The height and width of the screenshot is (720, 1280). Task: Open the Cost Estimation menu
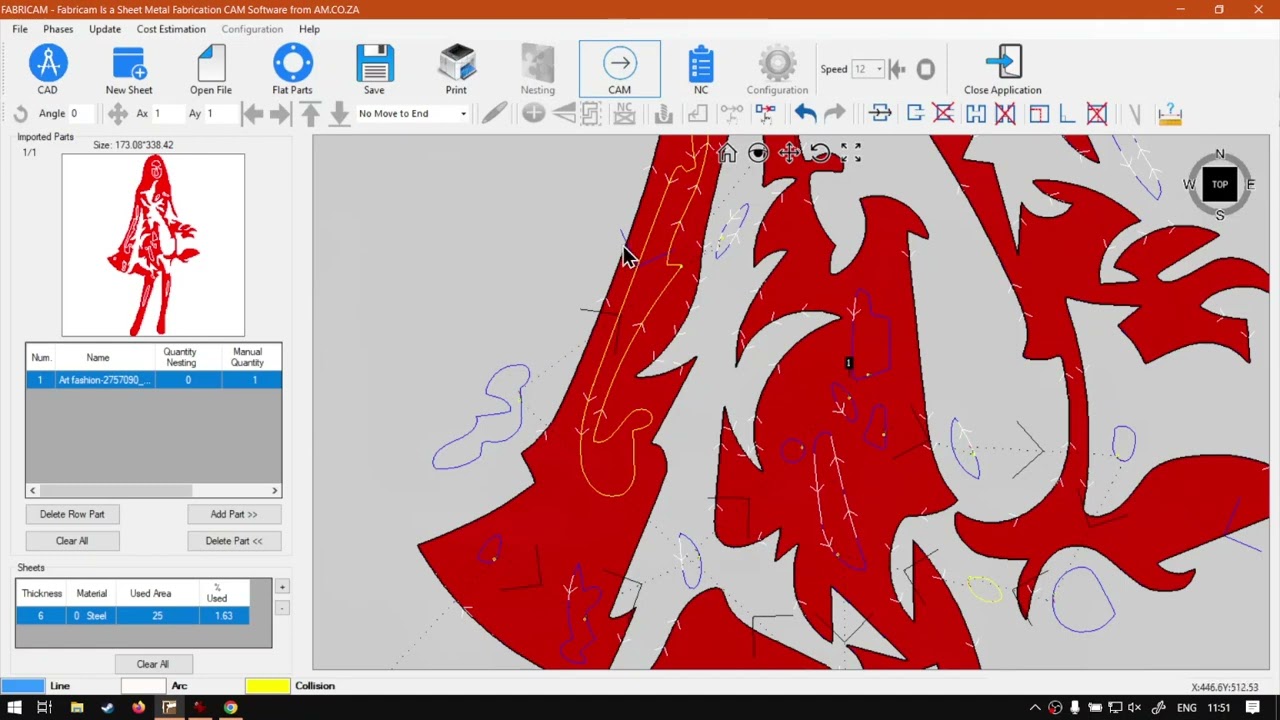coord(171,29)
